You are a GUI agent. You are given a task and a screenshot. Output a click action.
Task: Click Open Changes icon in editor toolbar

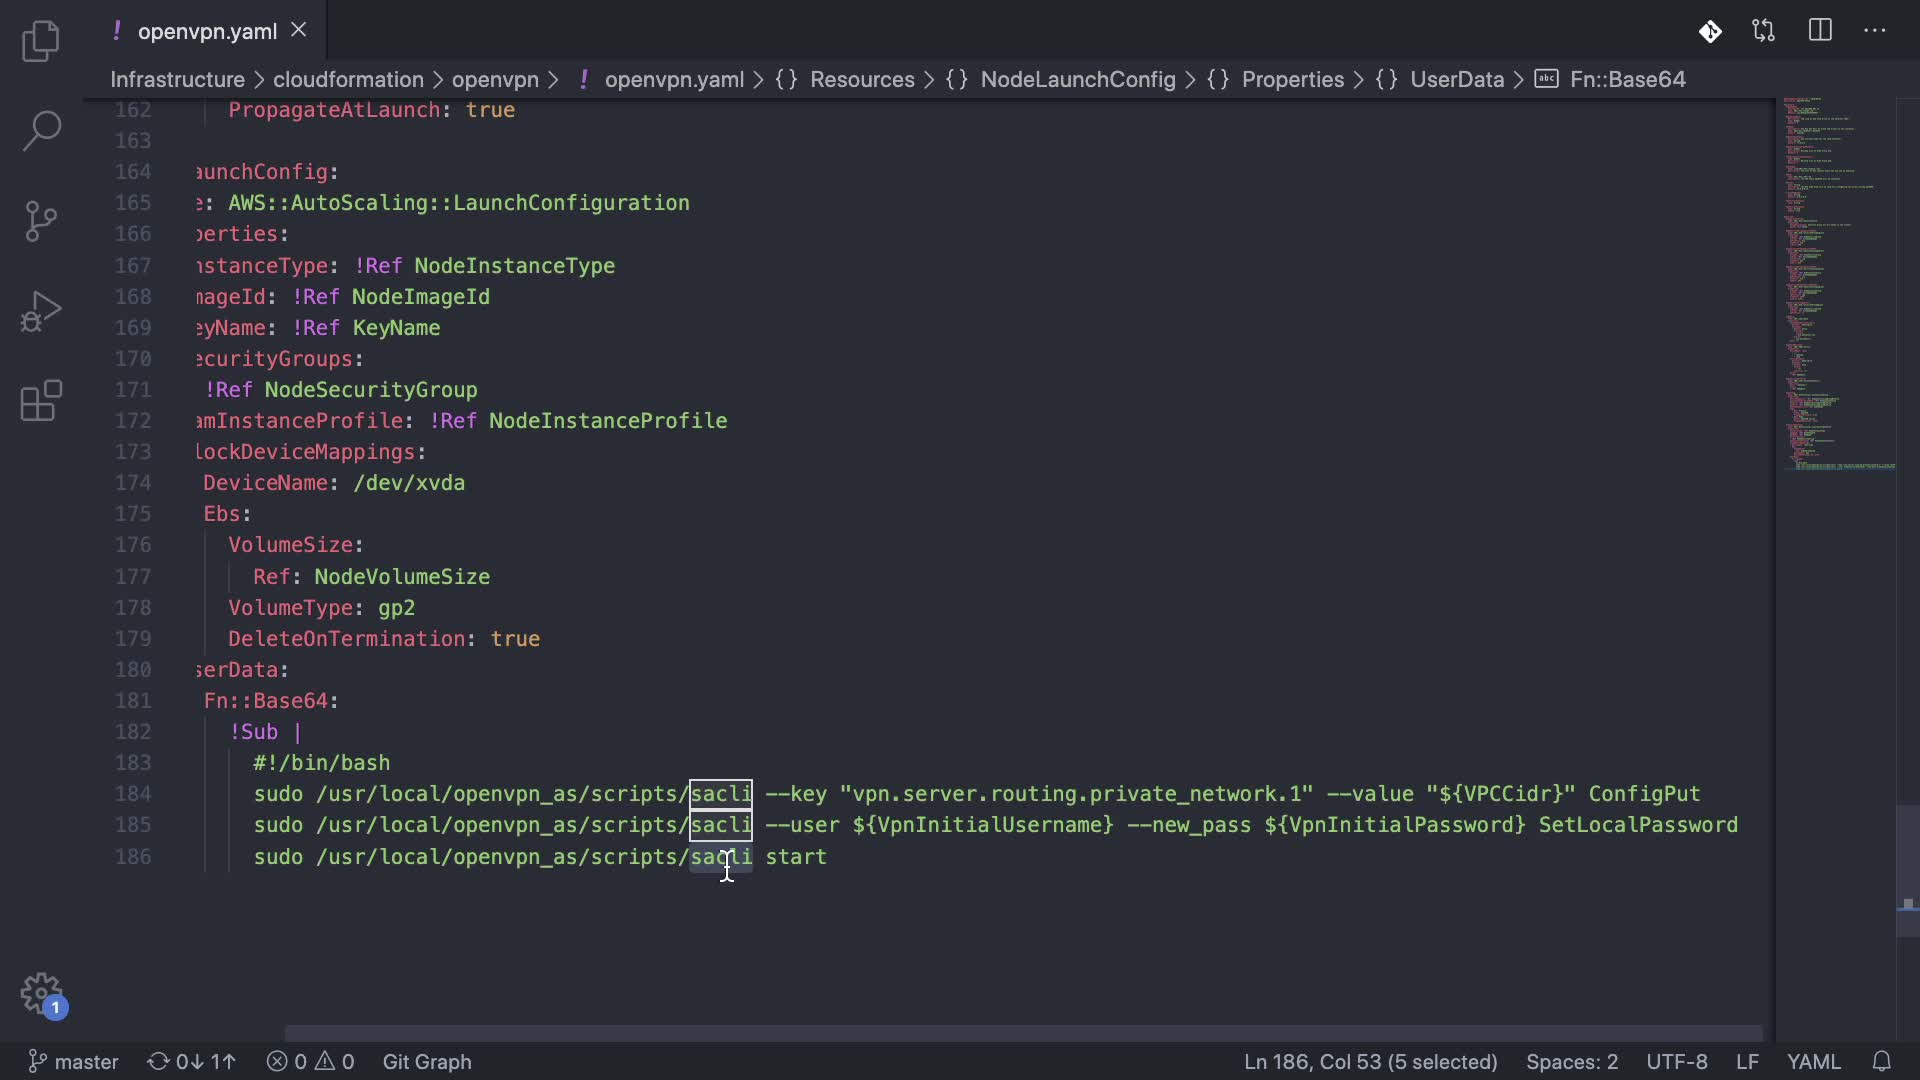pyautogui.click(x=1763, y=31)
